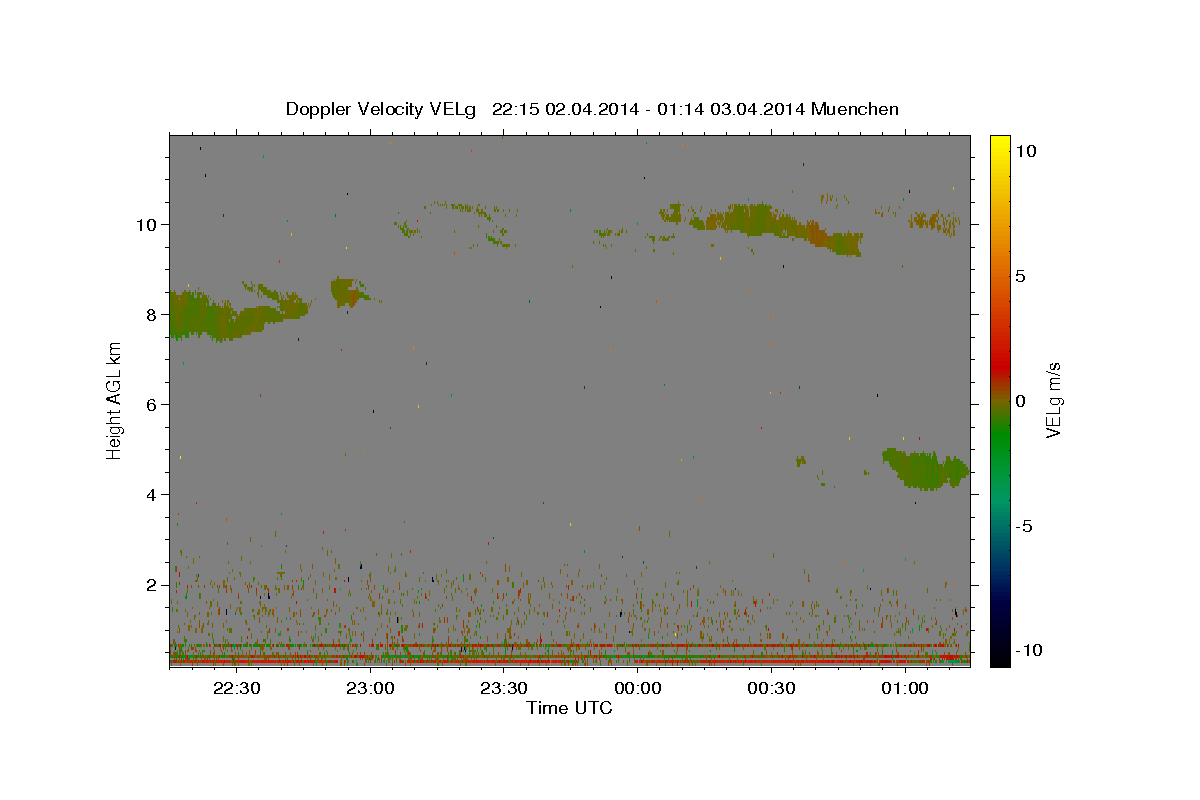Click the 23:30 time tick label
Image resolution: width=1200 pixels, height=800 pixels.
504,689
